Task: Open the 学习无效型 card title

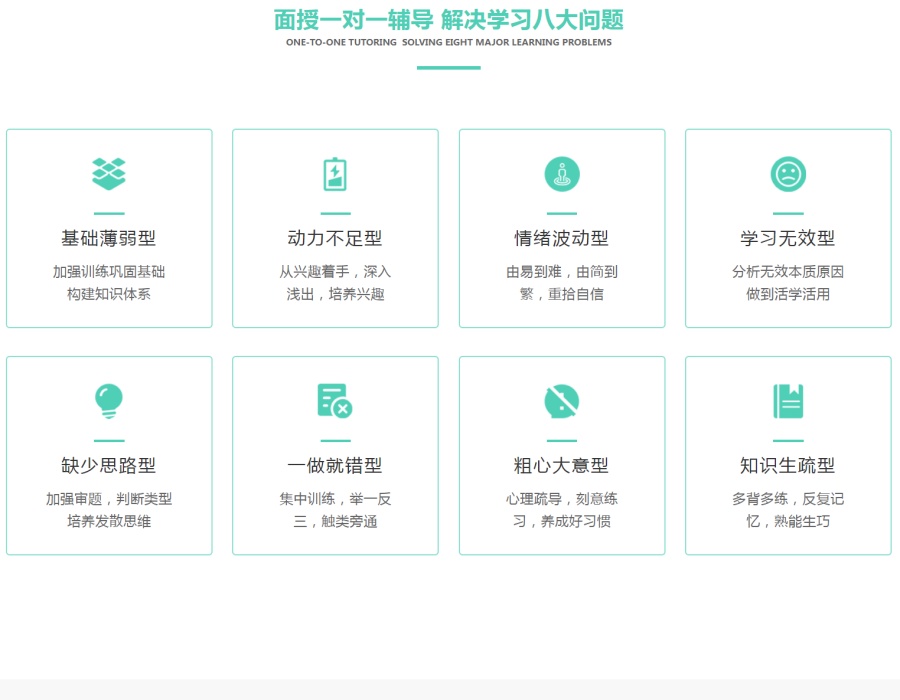Action: click(x=788, y=238)
